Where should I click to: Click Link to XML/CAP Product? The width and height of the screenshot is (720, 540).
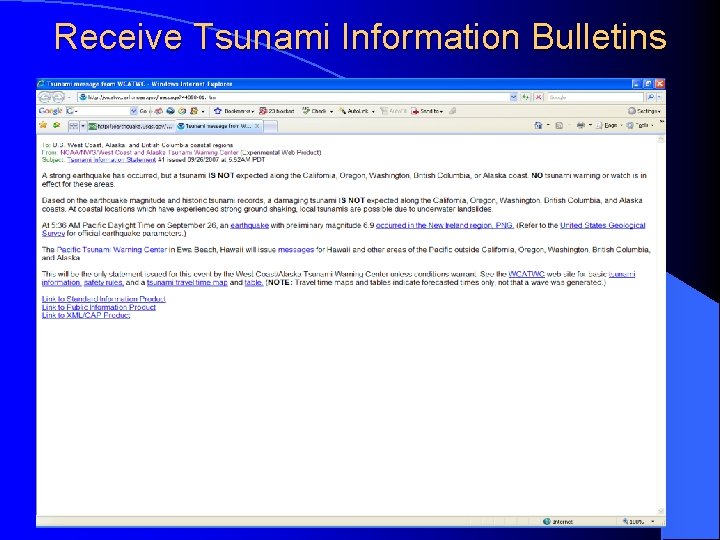86,315
